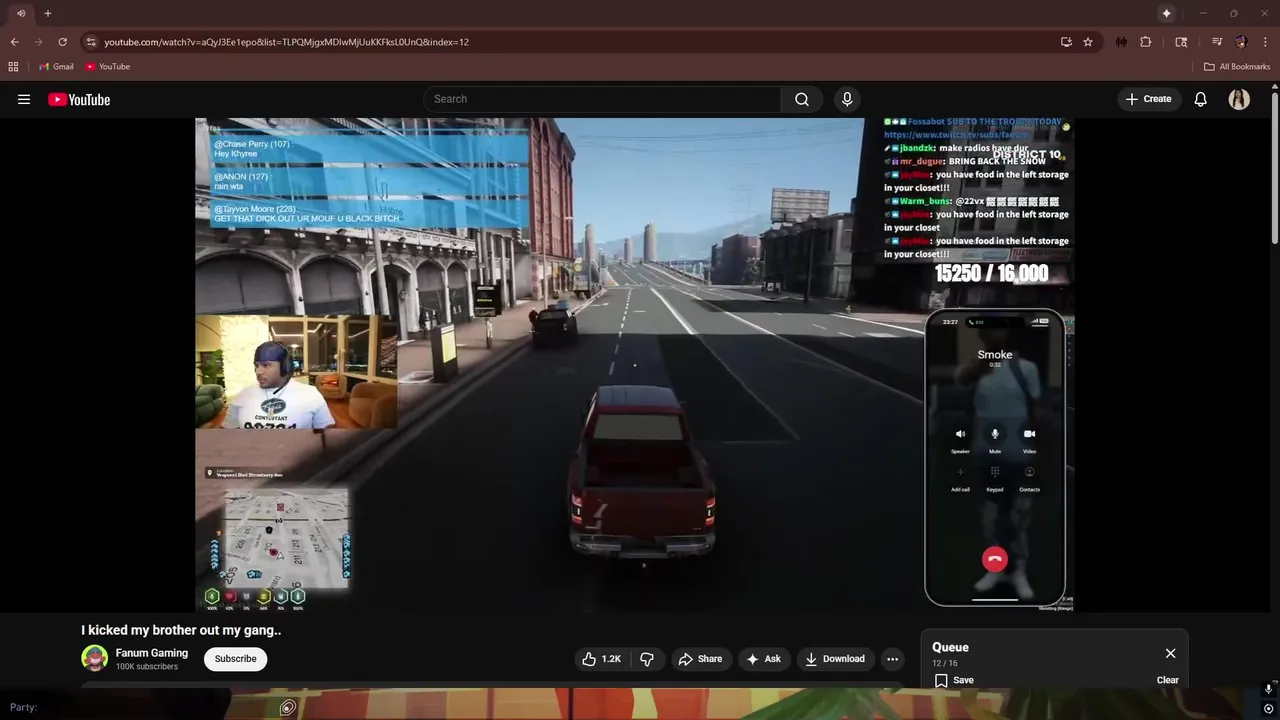Save the queue as a playlist

(953, 680)
